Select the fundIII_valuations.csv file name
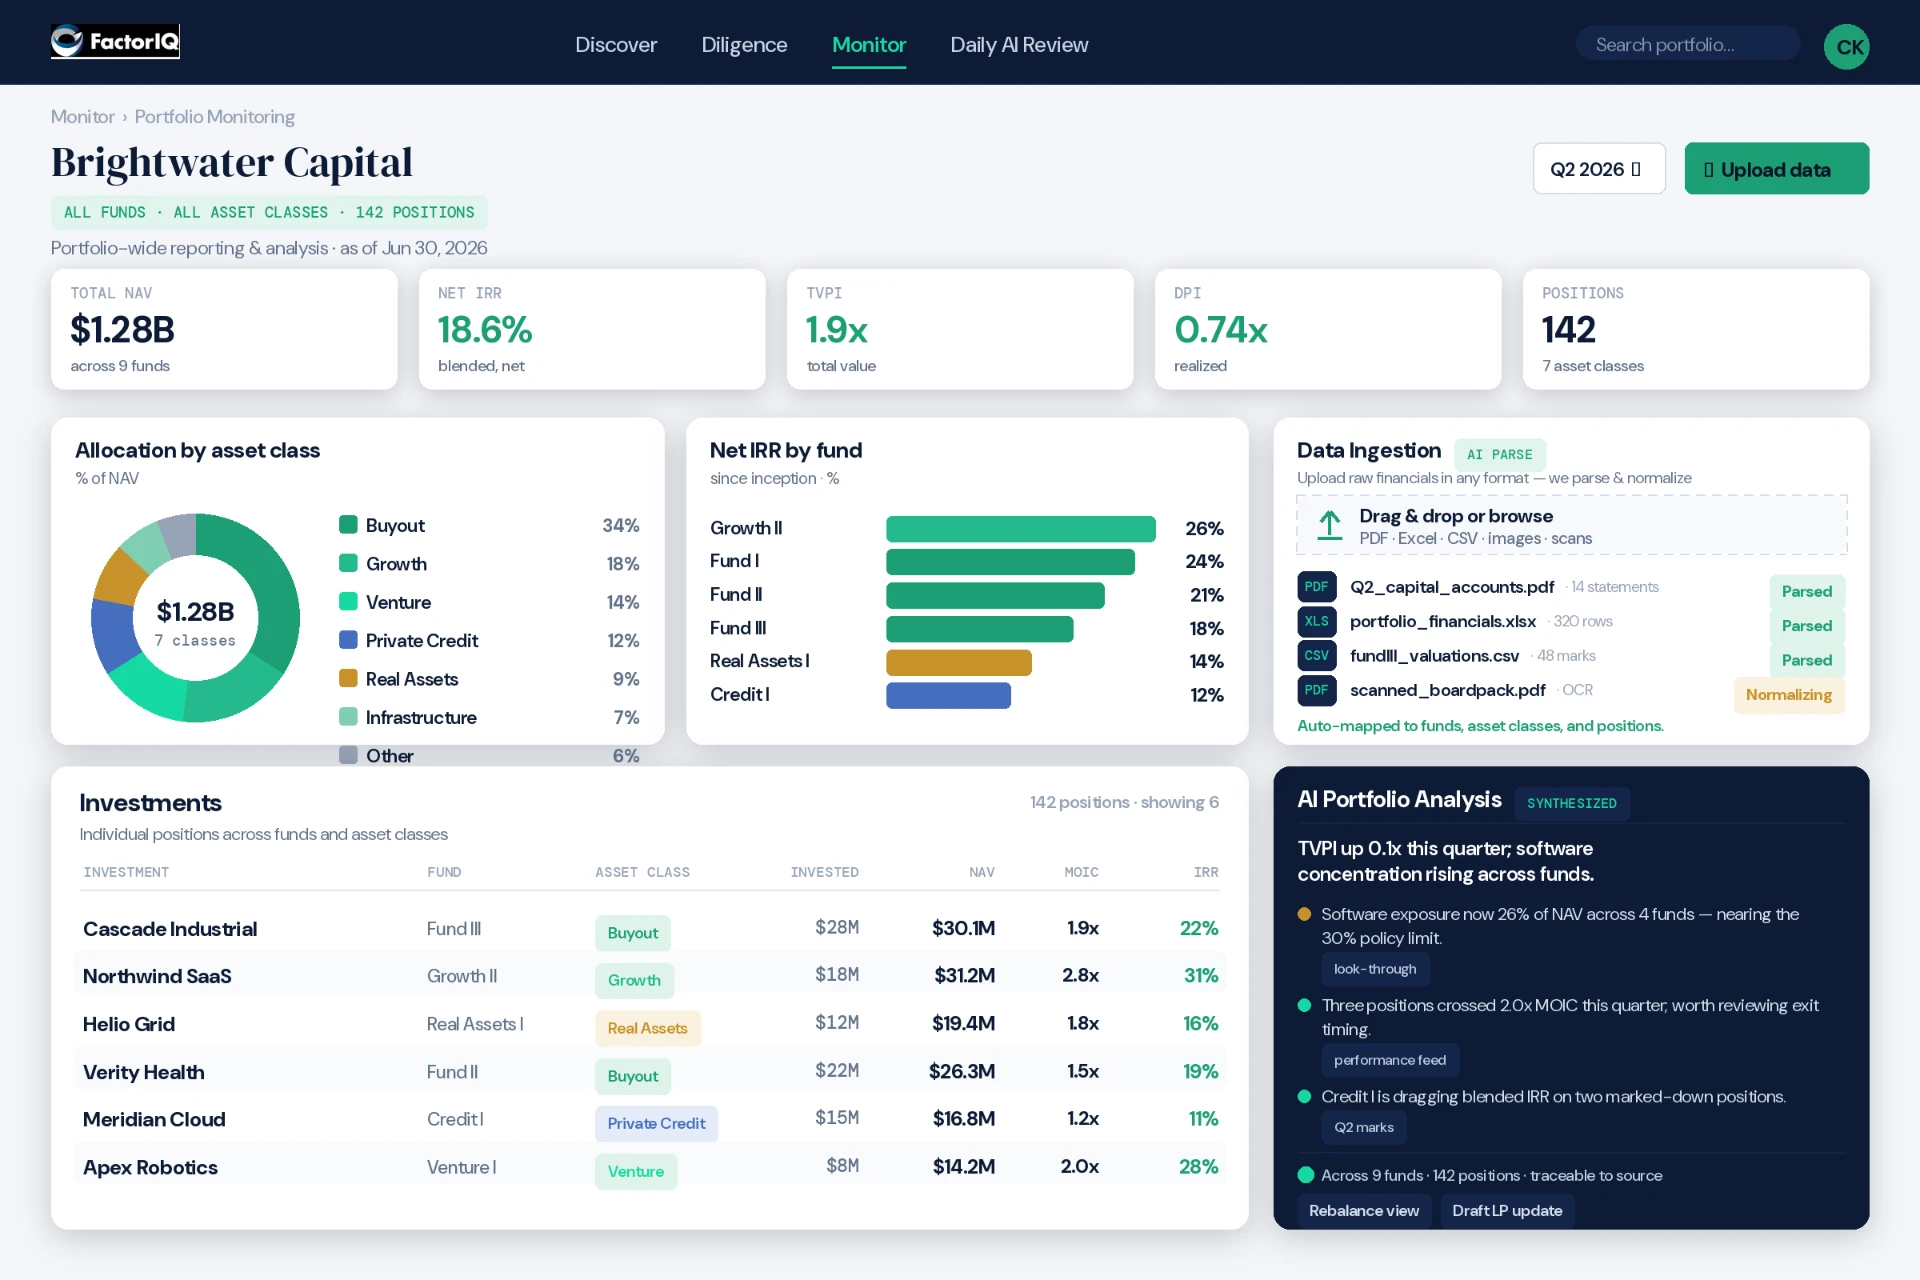Image resolution: width=1920 pixels, height=1280 pixels. [1434, 656]
